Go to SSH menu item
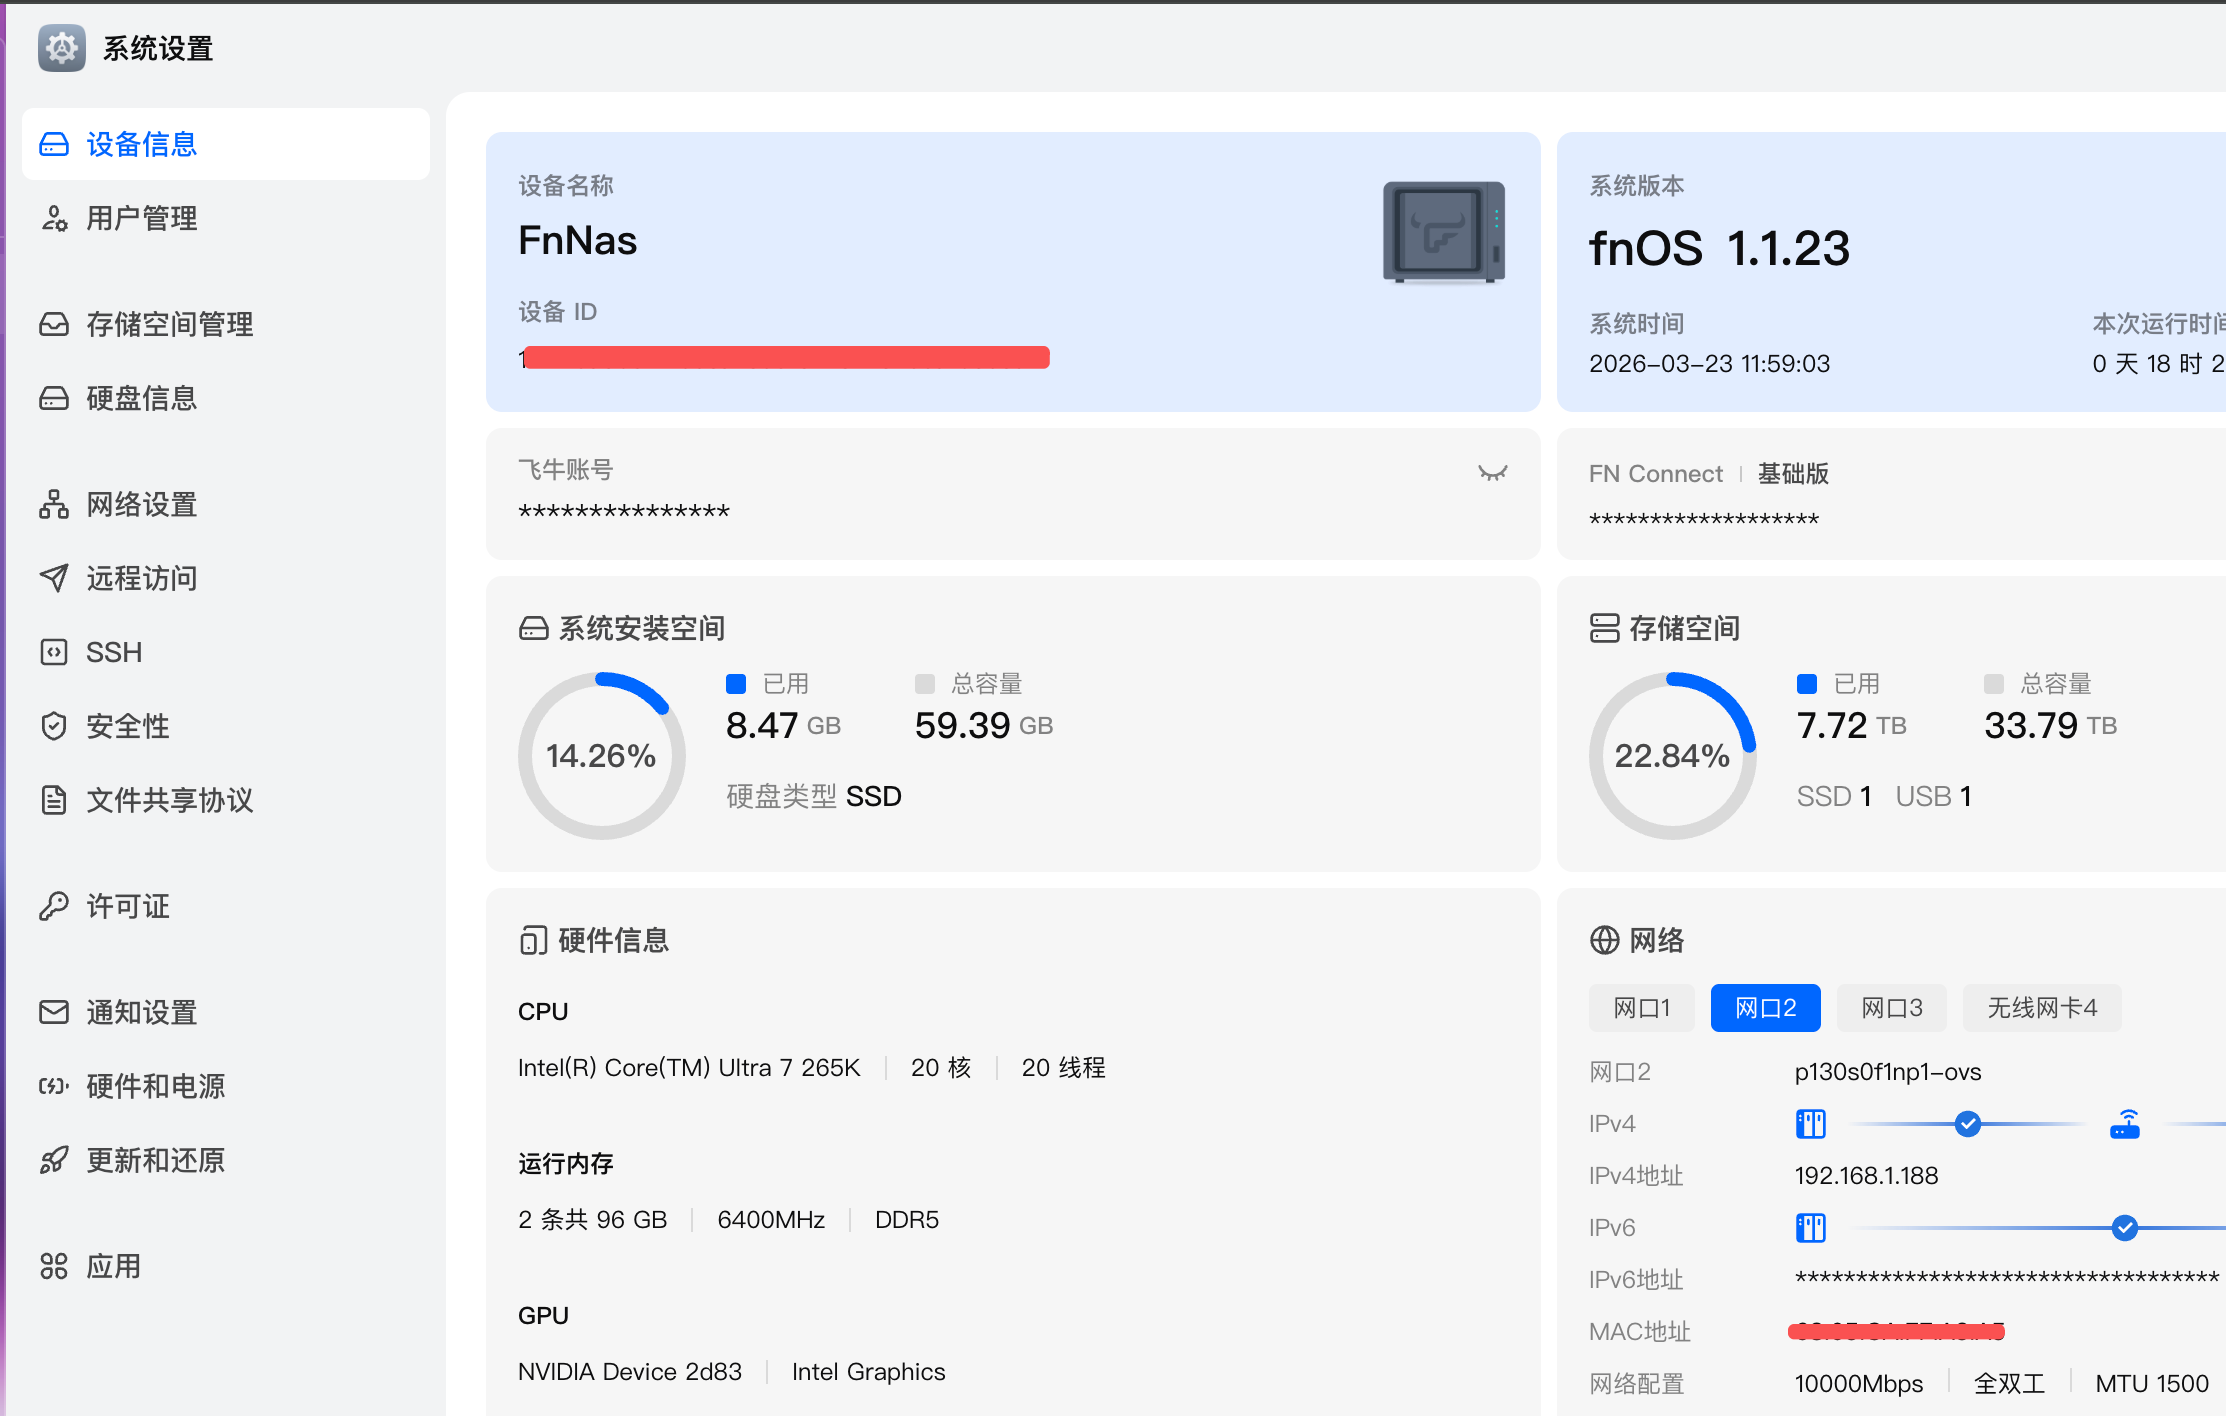2226x1416 pixels. click(x=226, y=652)
